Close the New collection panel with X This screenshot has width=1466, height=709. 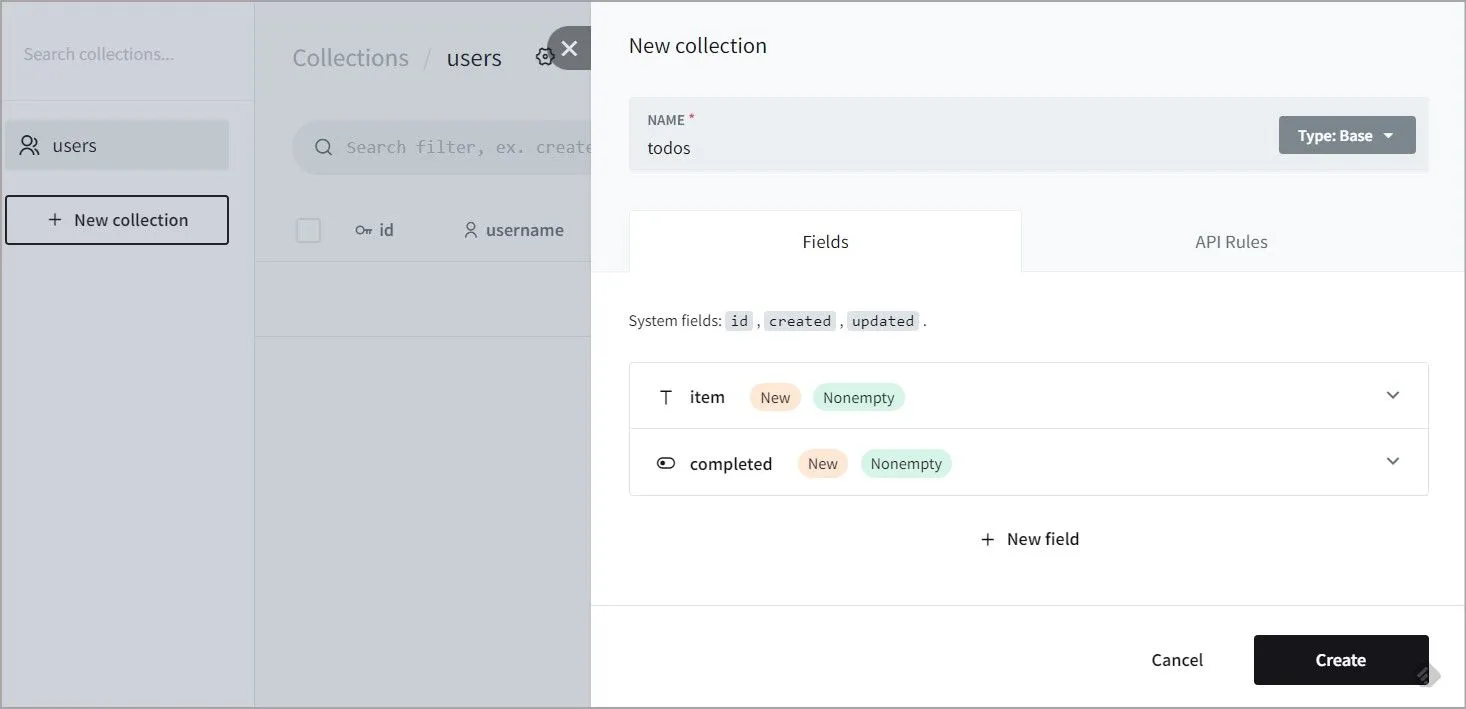[570, 48]
